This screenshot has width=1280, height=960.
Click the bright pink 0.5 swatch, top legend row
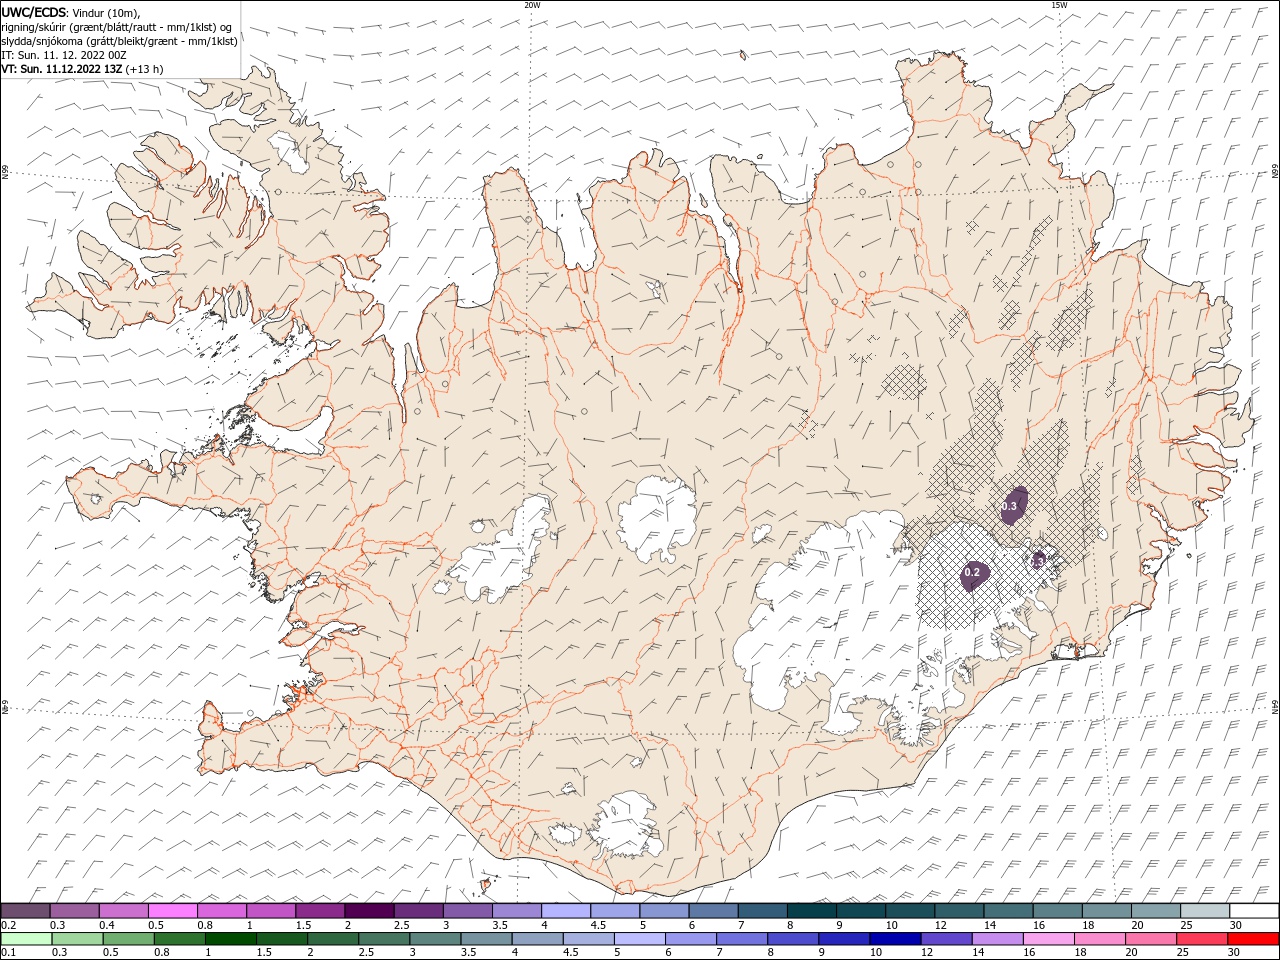click(173, 911)
